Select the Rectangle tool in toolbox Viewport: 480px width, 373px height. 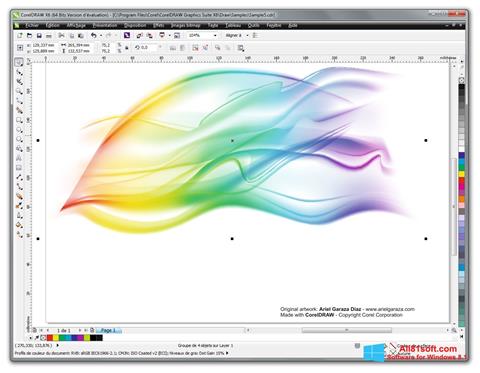pos(19,120)
